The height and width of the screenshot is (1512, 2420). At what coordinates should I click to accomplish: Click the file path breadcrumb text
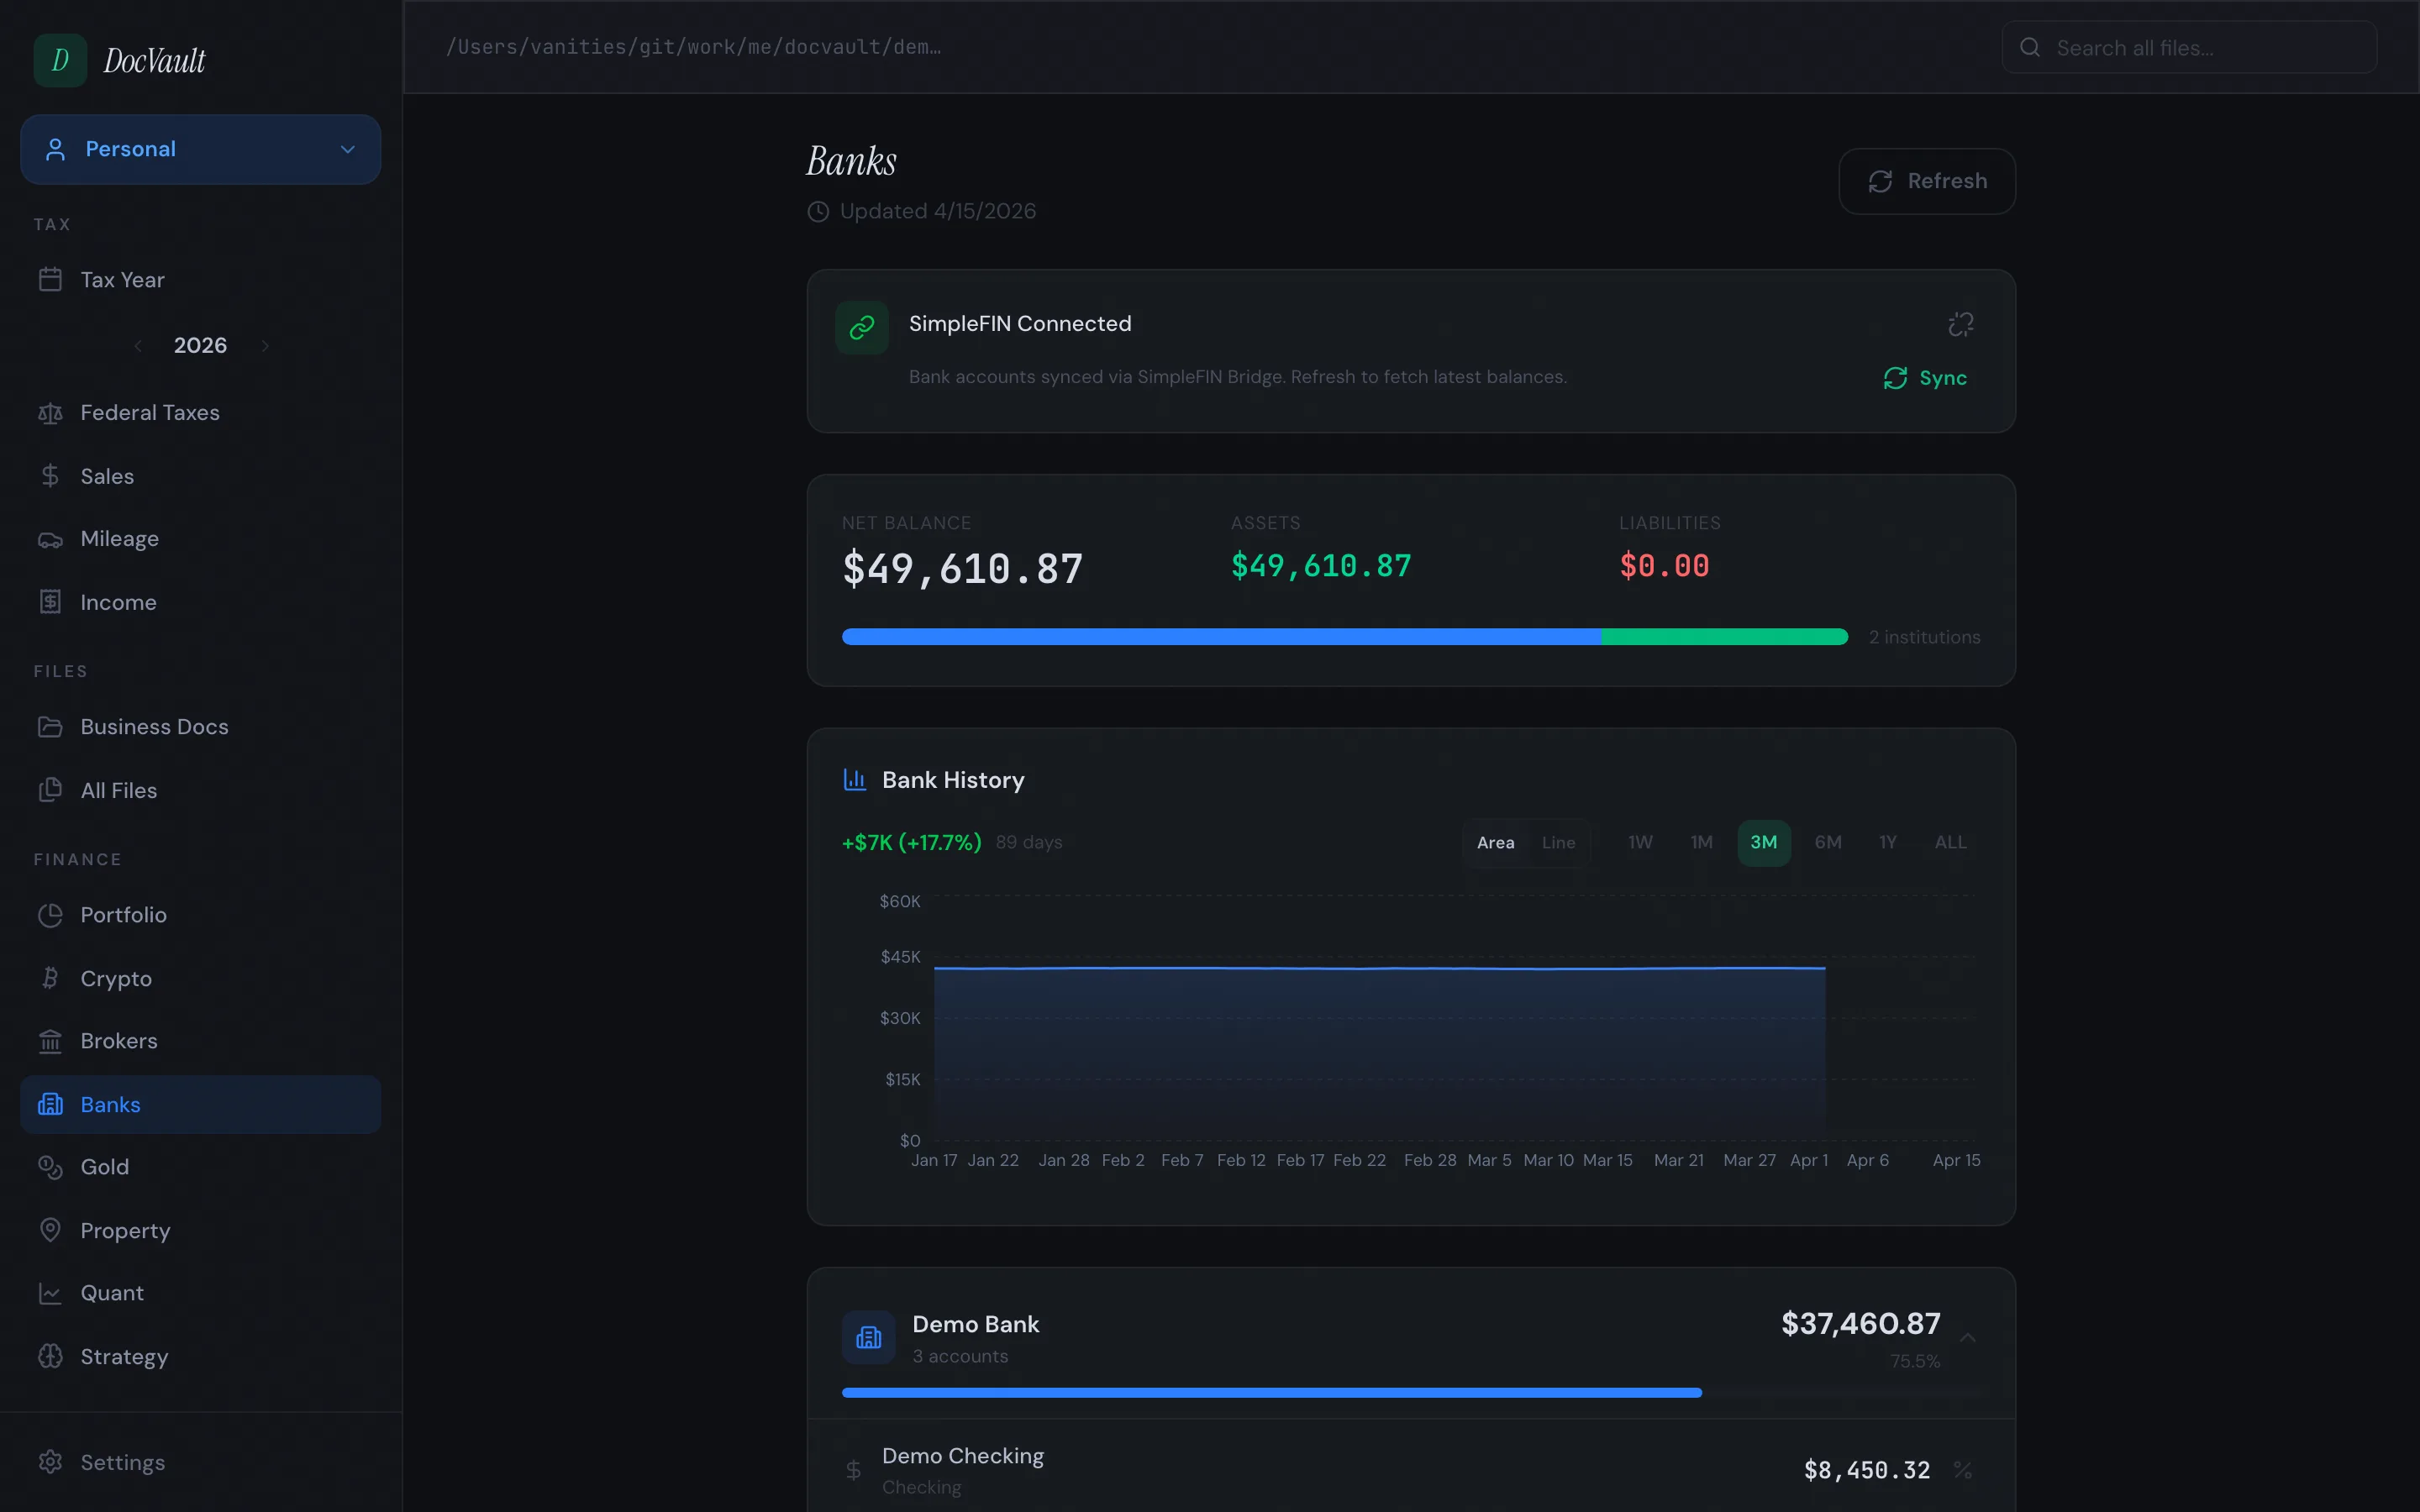693,47
